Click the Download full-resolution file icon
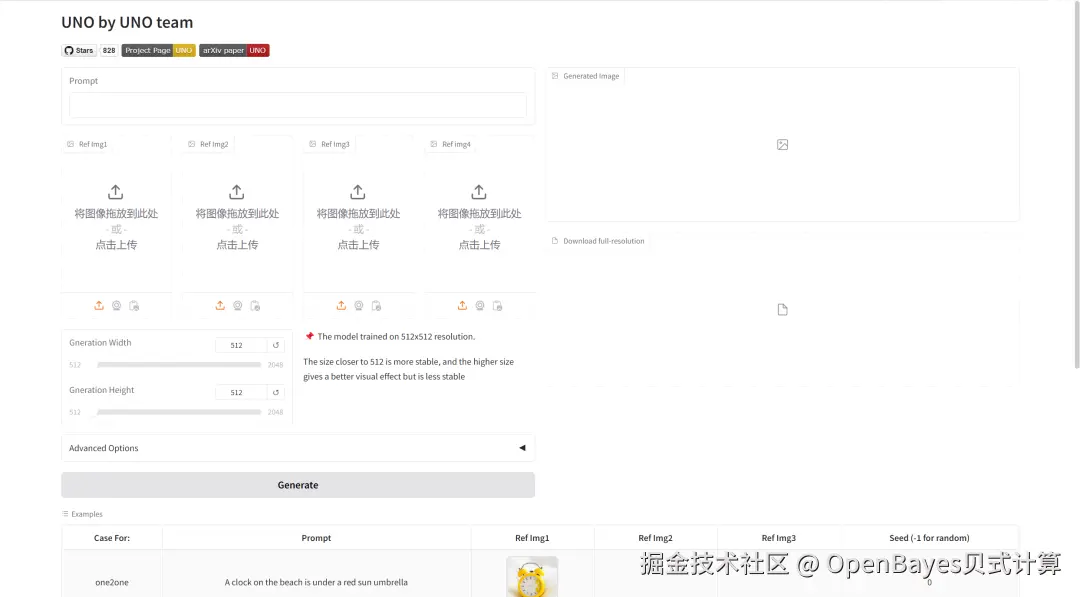Viewport: 1080px width, 597px height. [782, 310]
